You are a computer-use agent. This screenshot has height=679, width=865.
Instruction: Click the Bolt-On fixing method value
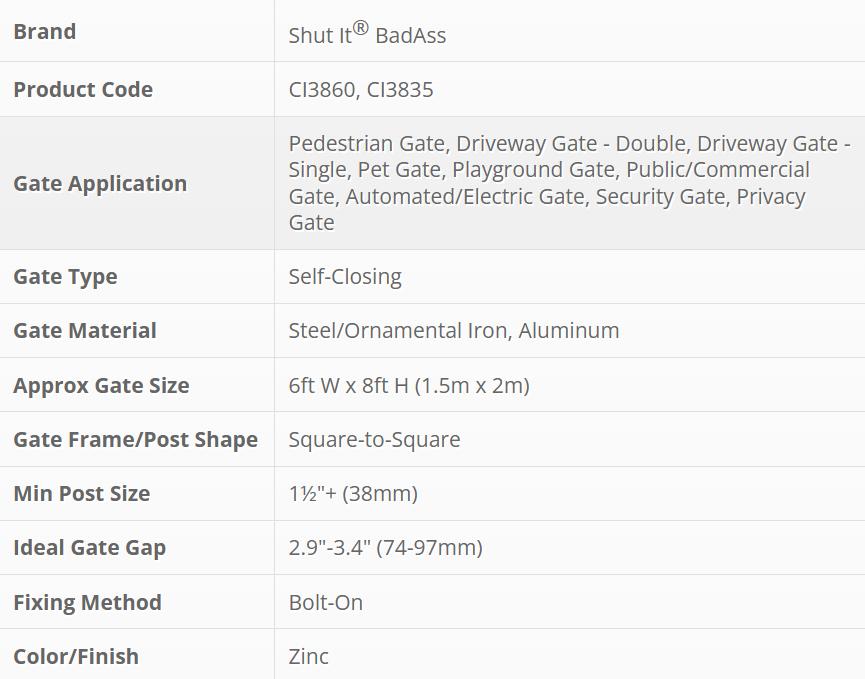coord(326,603)
